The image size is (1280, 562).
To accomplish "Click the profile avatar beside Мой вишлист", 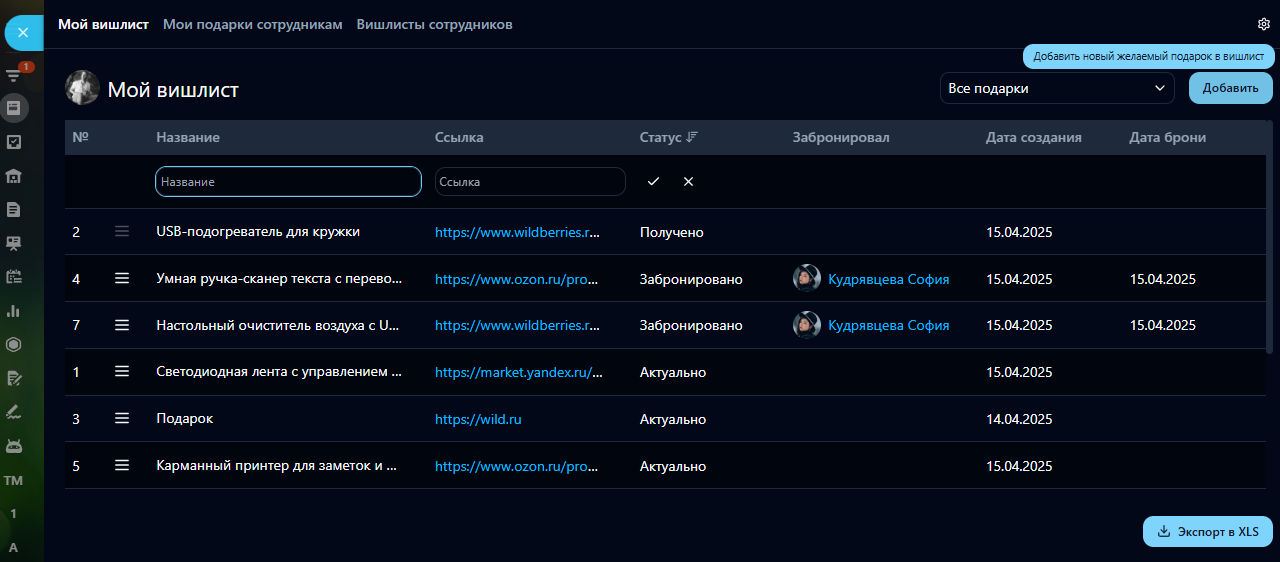I will point(82,88).
